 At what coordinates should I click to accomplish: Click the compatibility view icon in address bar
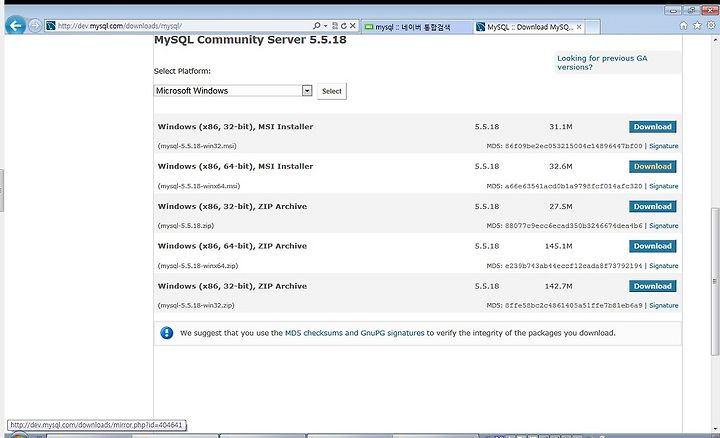click(335, 26)
